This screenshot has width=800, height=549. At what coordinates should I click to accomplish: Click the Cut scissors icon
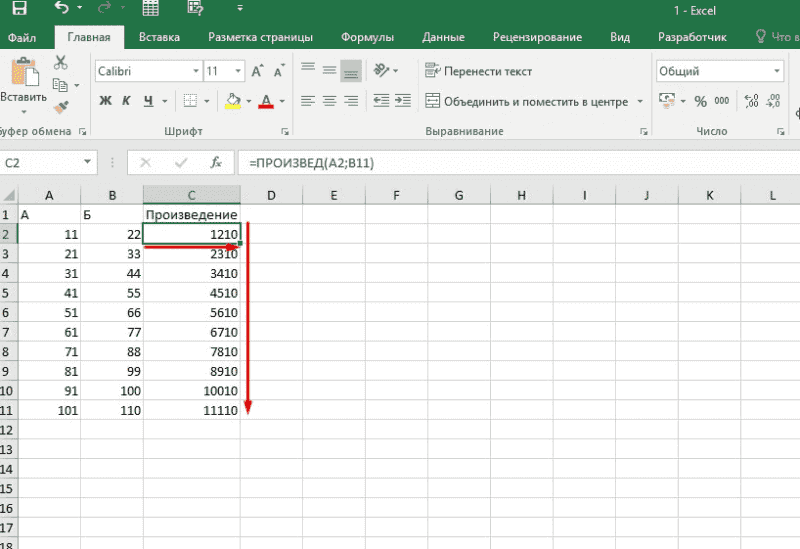(60, 62)
